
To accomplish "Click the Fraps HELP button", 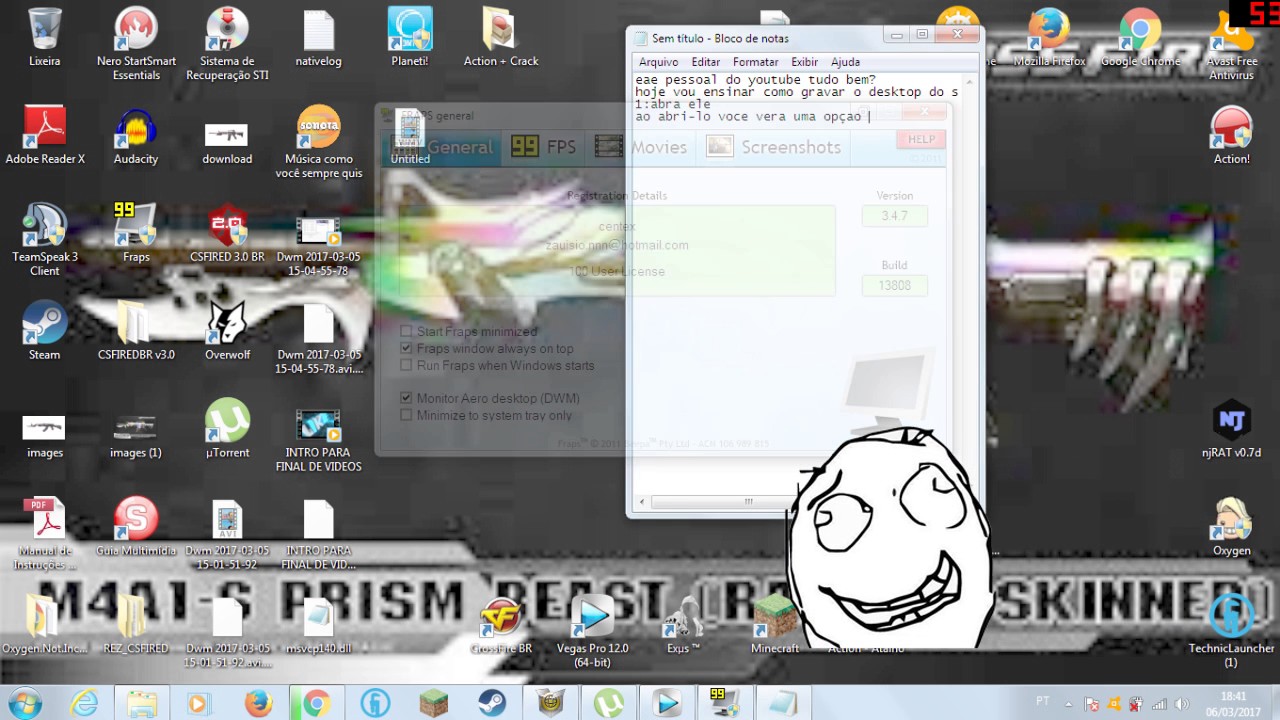I will (921, 139).
